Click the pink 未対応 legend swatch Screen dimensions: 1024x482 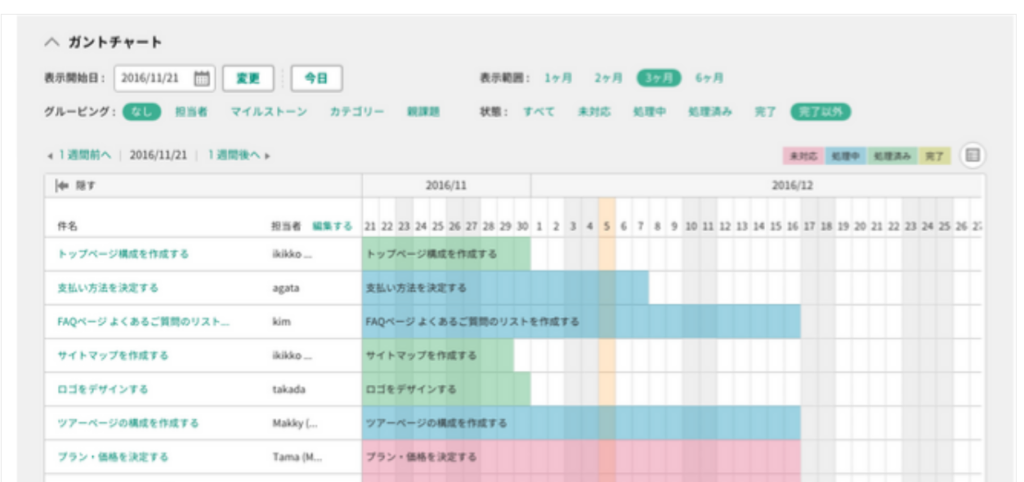pyautogui.click(x=804, y=157)
